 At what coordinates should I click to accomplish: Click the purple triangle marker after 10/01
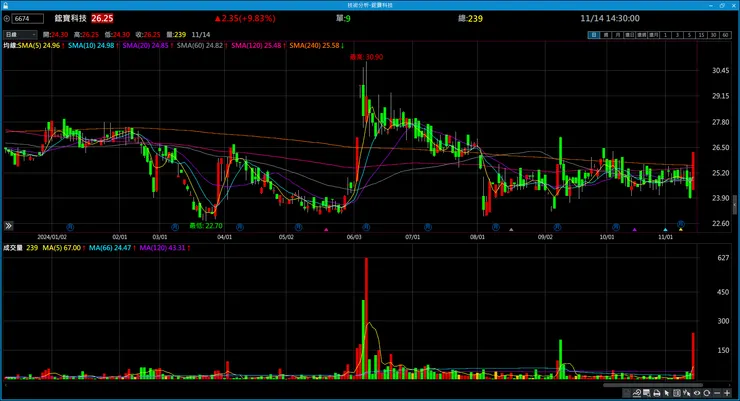tap(634, 230)
